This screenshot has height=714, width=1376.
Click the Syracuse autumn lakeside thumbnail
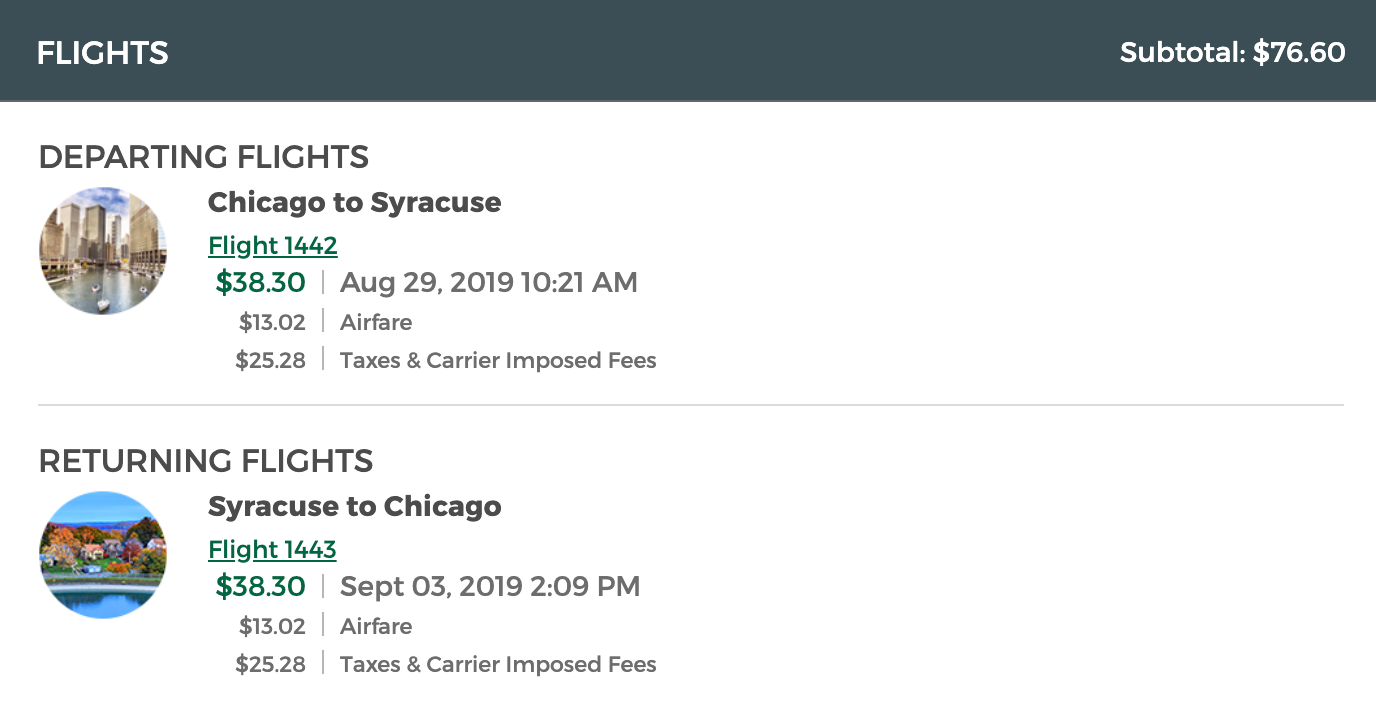103,555
